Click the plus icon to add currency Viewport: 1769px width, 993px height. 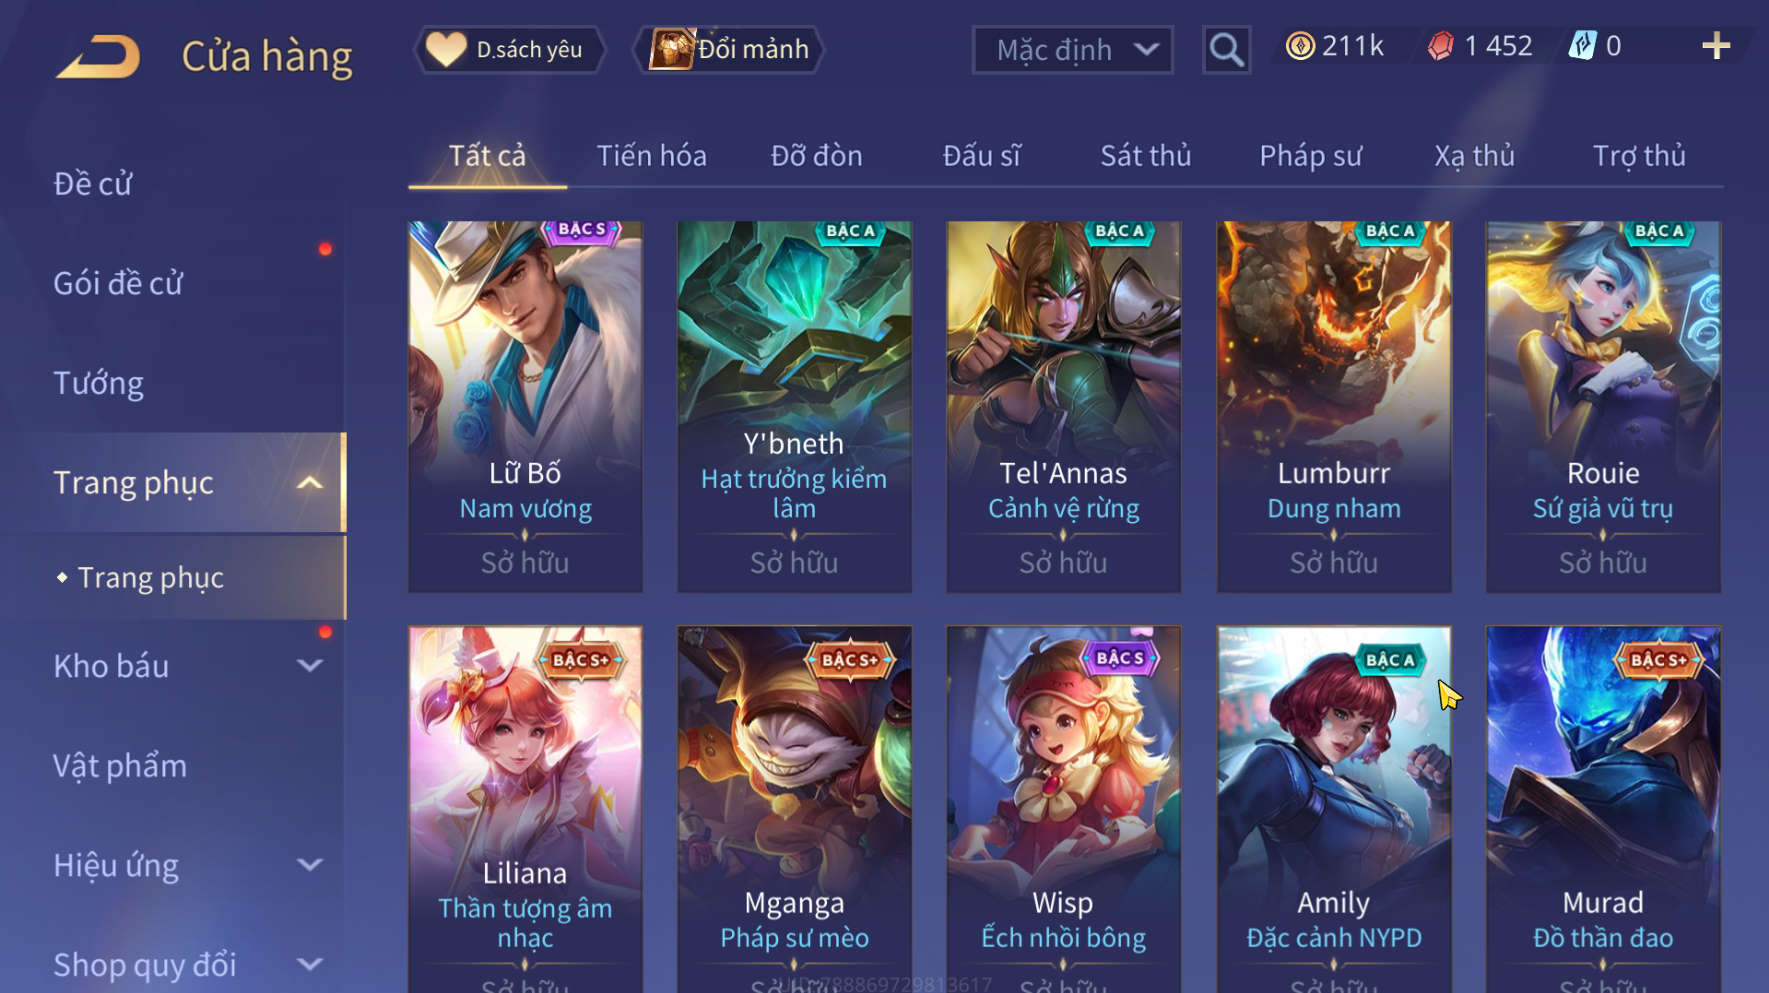(1716, 46)
